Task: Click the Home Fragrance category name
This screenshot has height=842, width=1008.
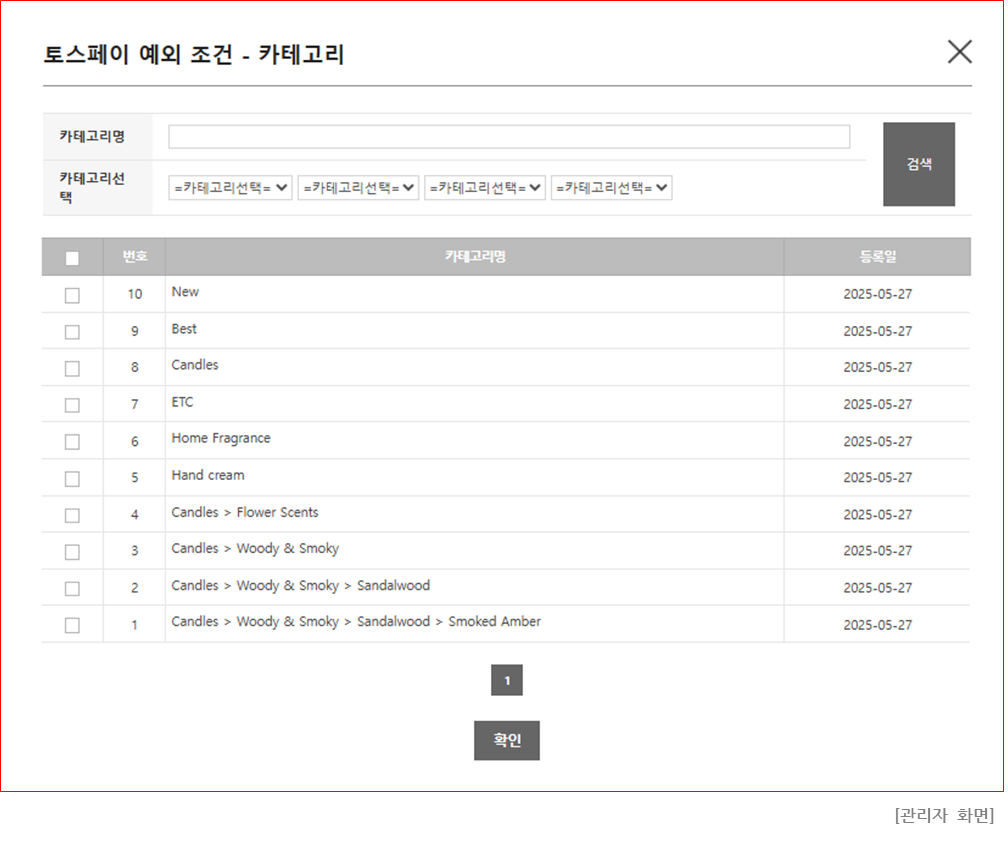Action: click(220, 438)
